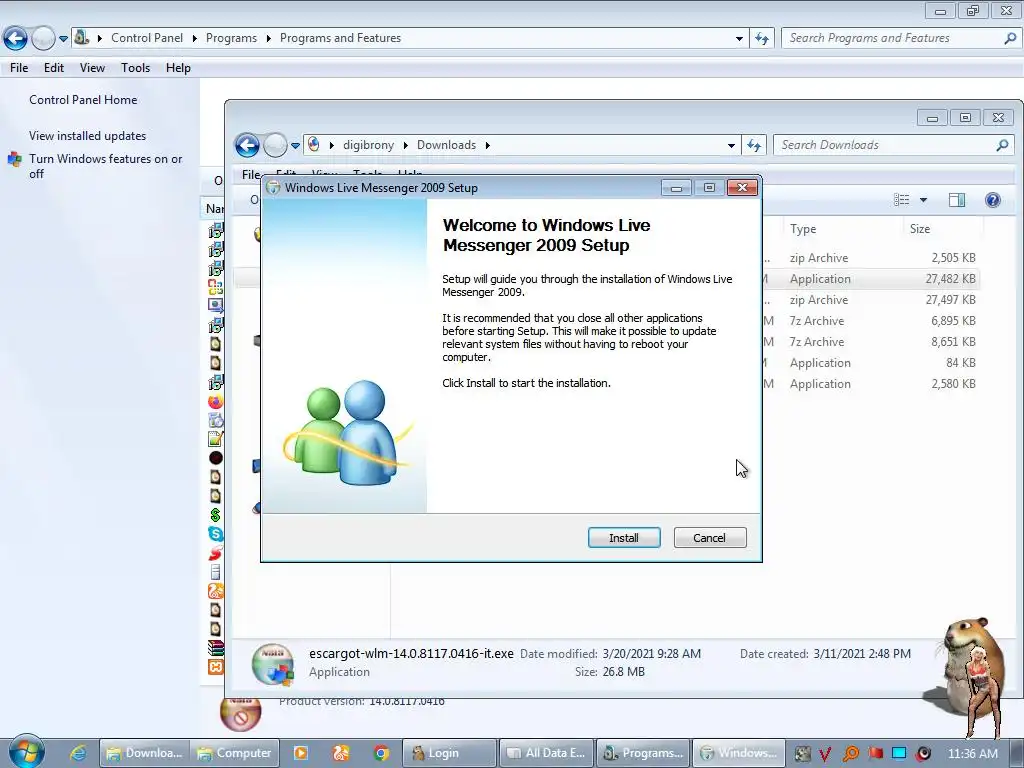Screen dimensions: 1024x768
Task: Launch Internet Explorer from the taskbar
Action: tap(78, 753)
